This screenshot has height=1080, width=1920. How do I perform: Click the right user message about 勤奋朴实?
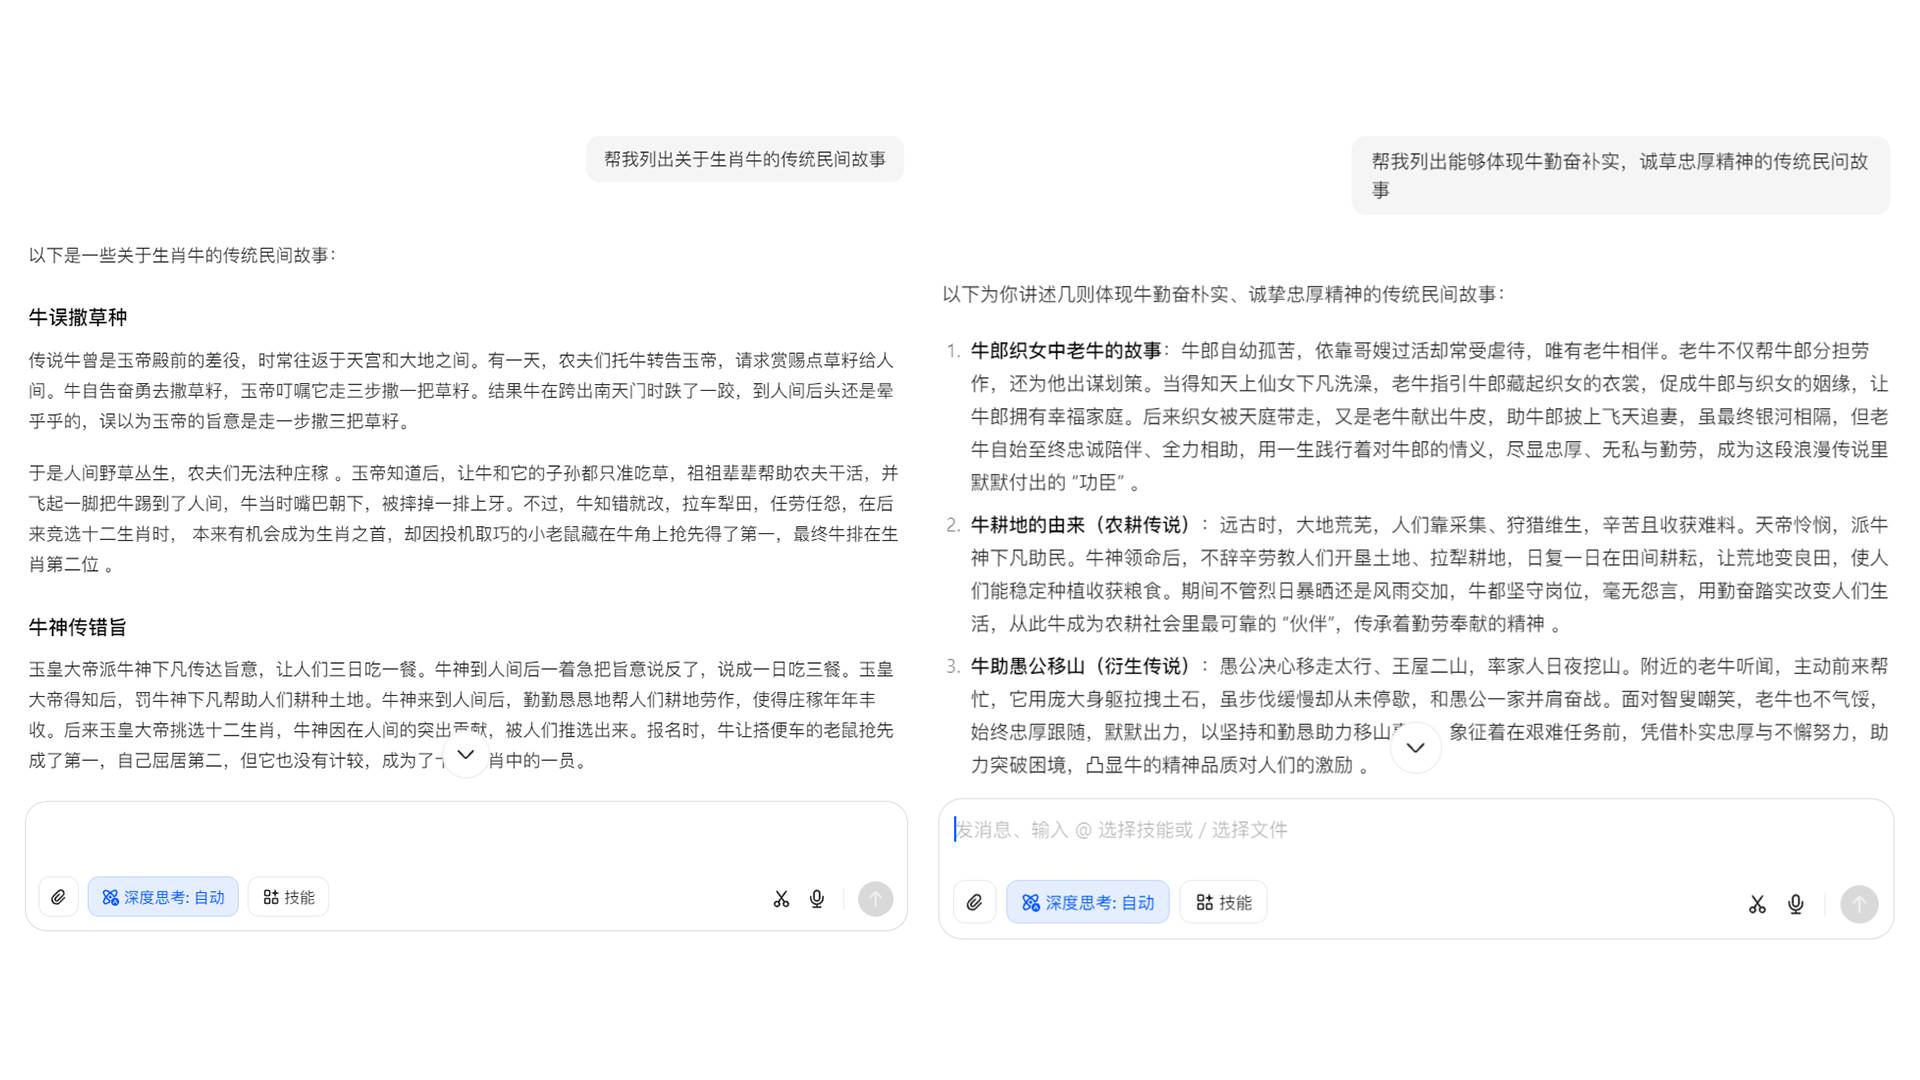[x=1619, y=175]
